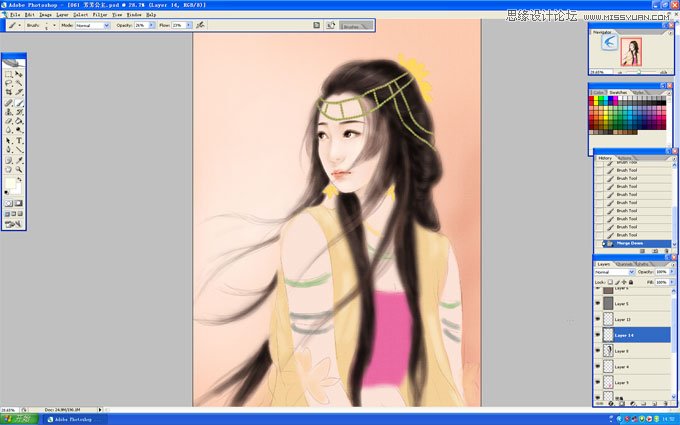Delete current state in History panel
This screenshot has width=680, height=425.
point(667,251)
